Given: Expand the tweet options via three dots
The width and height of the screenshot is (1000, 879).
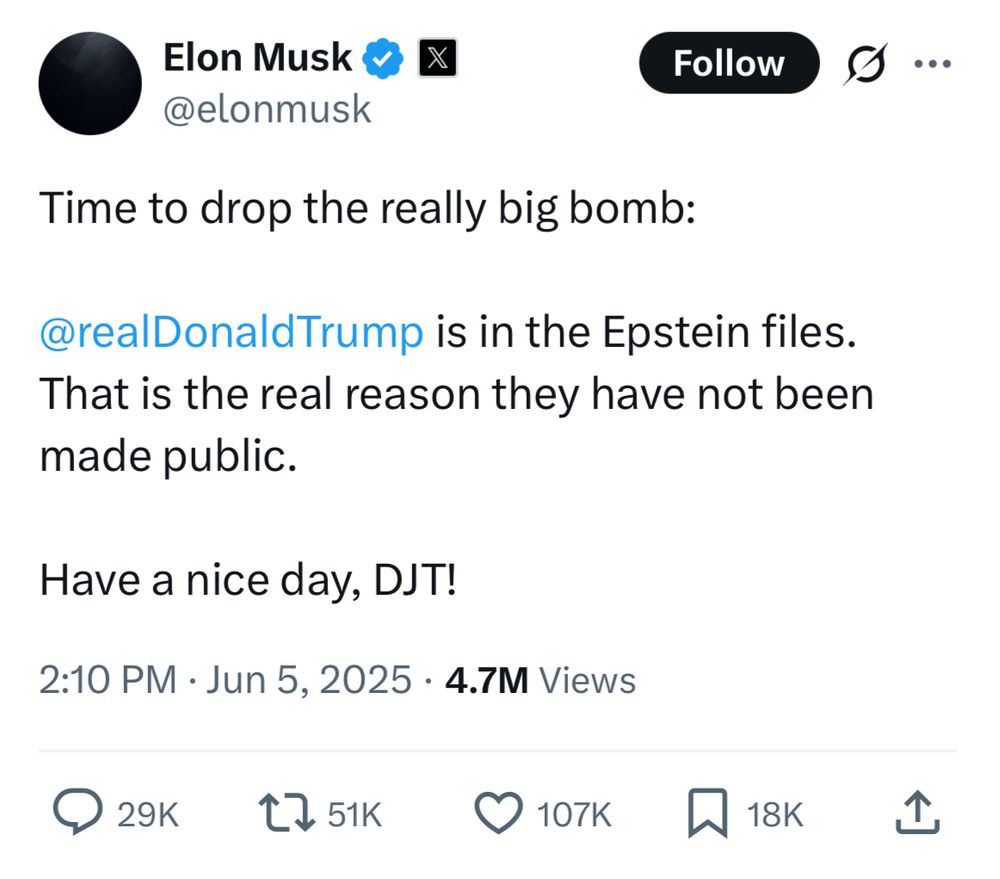Looking at the screenshot, I should coord(934,62).
